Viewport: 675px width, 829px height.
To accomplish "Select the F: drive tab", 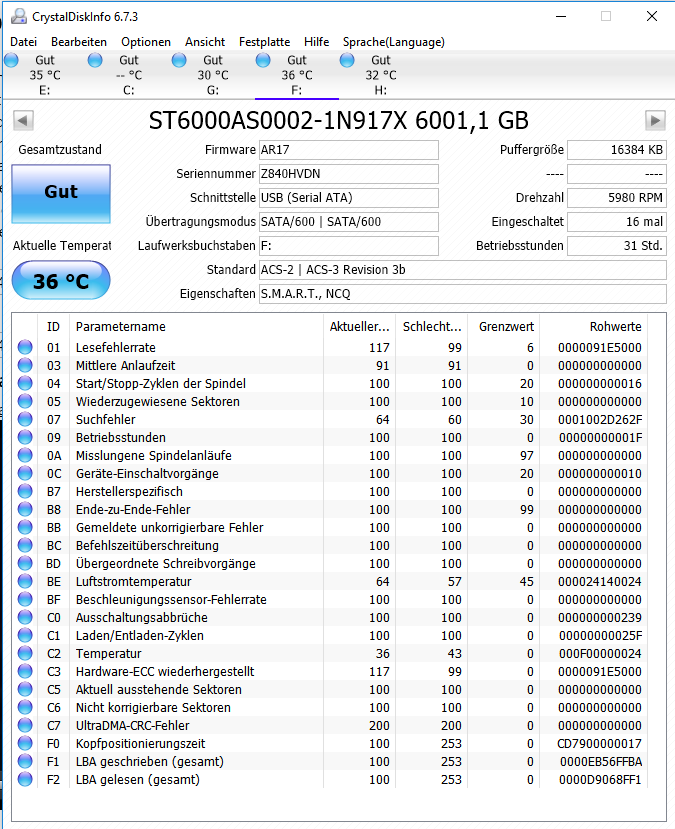I will pos(297,75).
